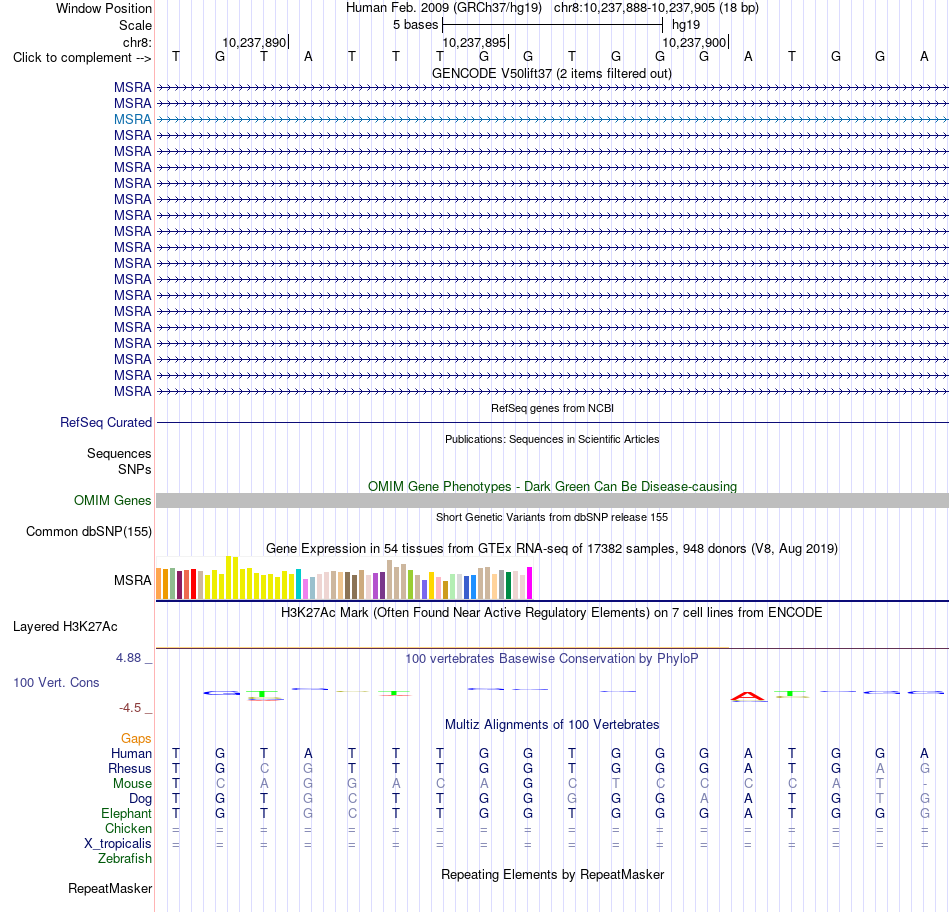
Task: Click the cyan bar in GTEx expression chart
Action: 298,584
